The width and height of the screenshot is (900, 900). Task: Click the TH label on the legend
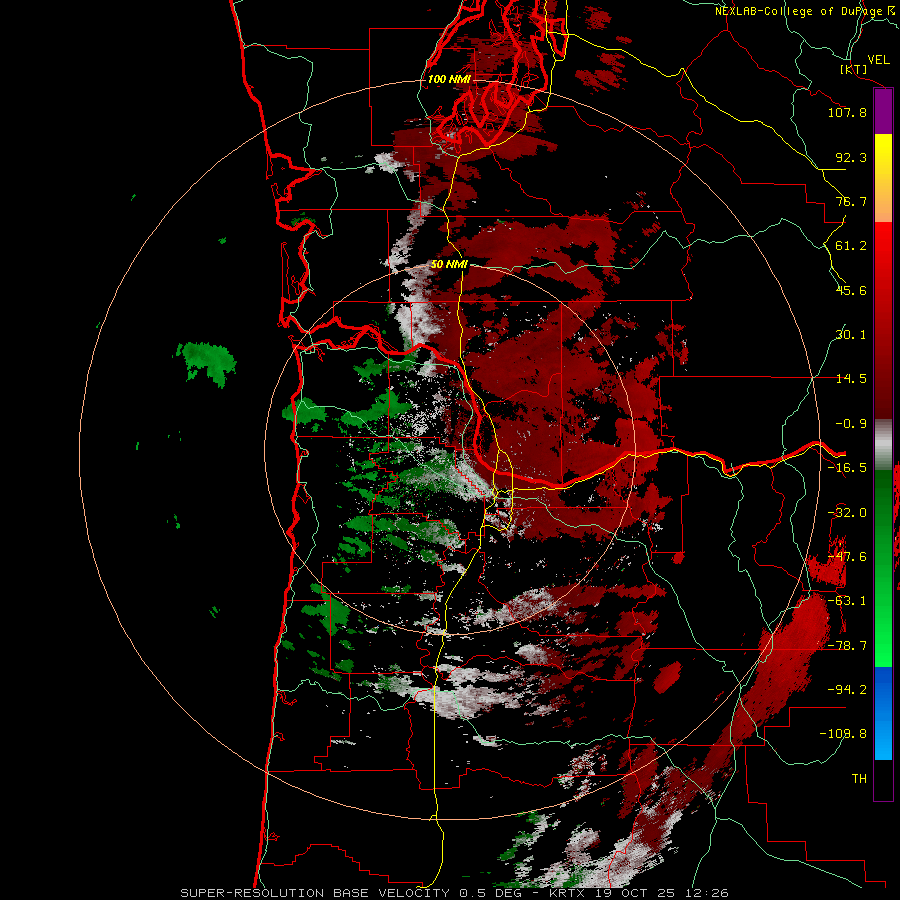pos(859,779)
